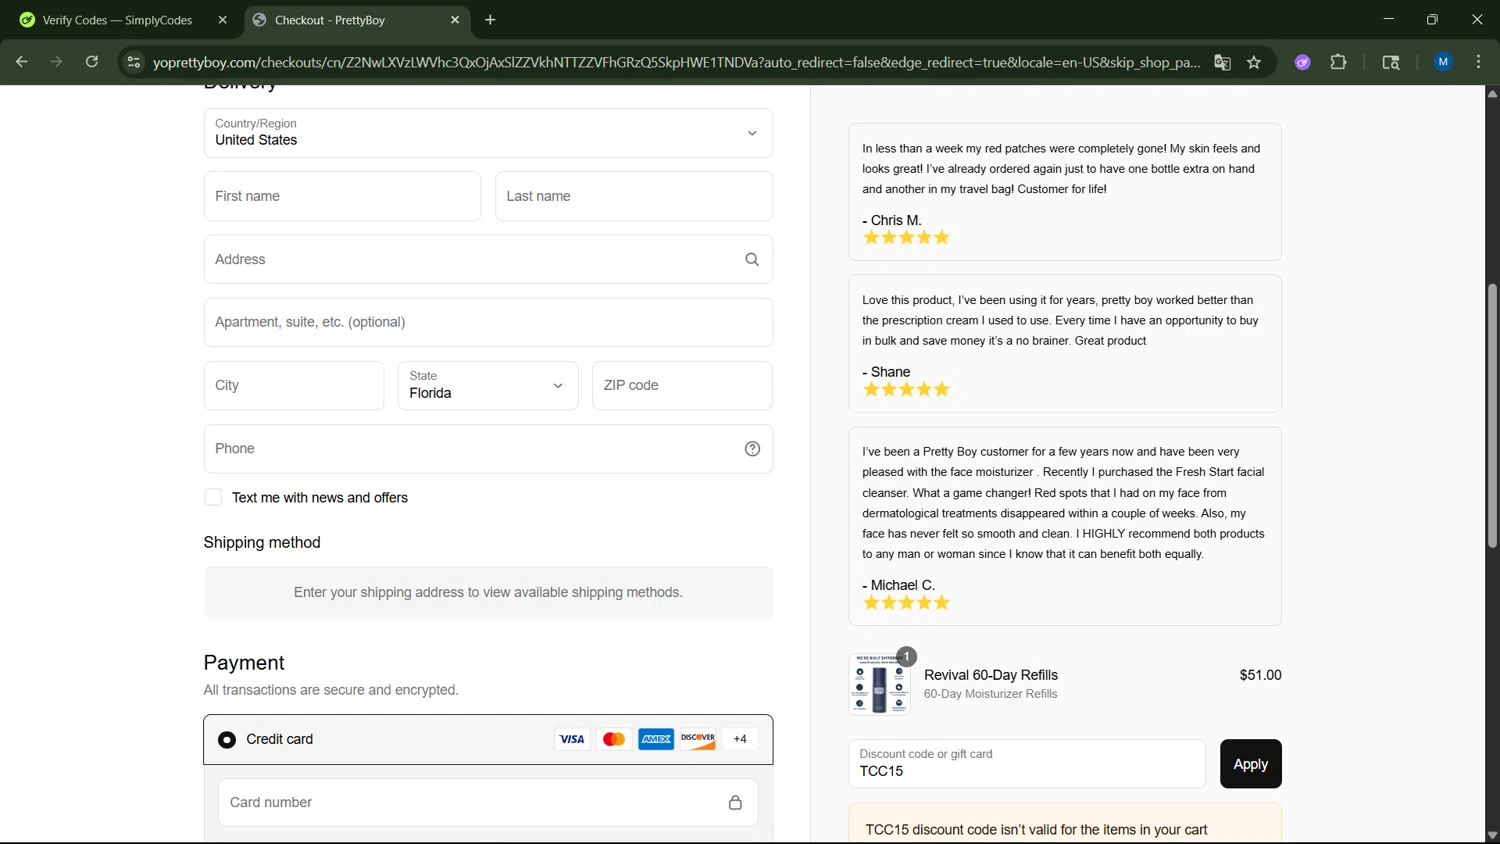Click the Discover card logo

[x=698, y=739]
